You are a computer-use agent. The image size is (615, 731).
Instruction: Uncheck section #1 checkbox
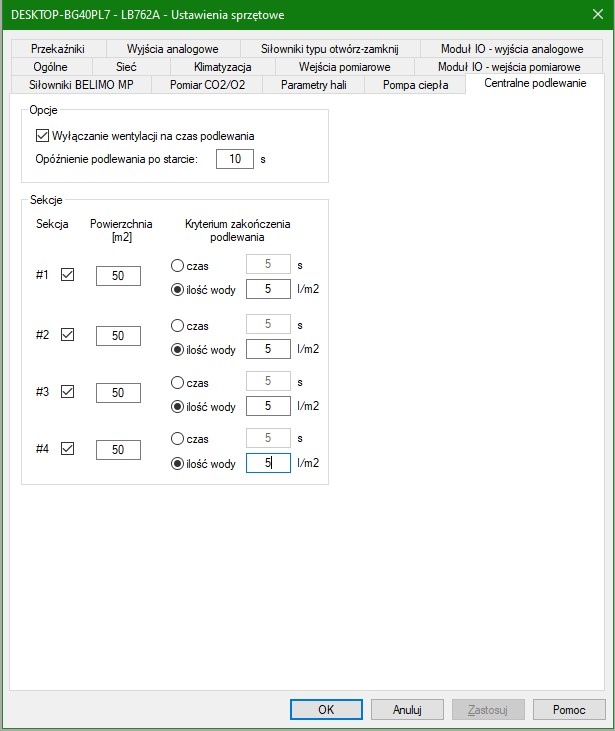[x=68, y=275]
